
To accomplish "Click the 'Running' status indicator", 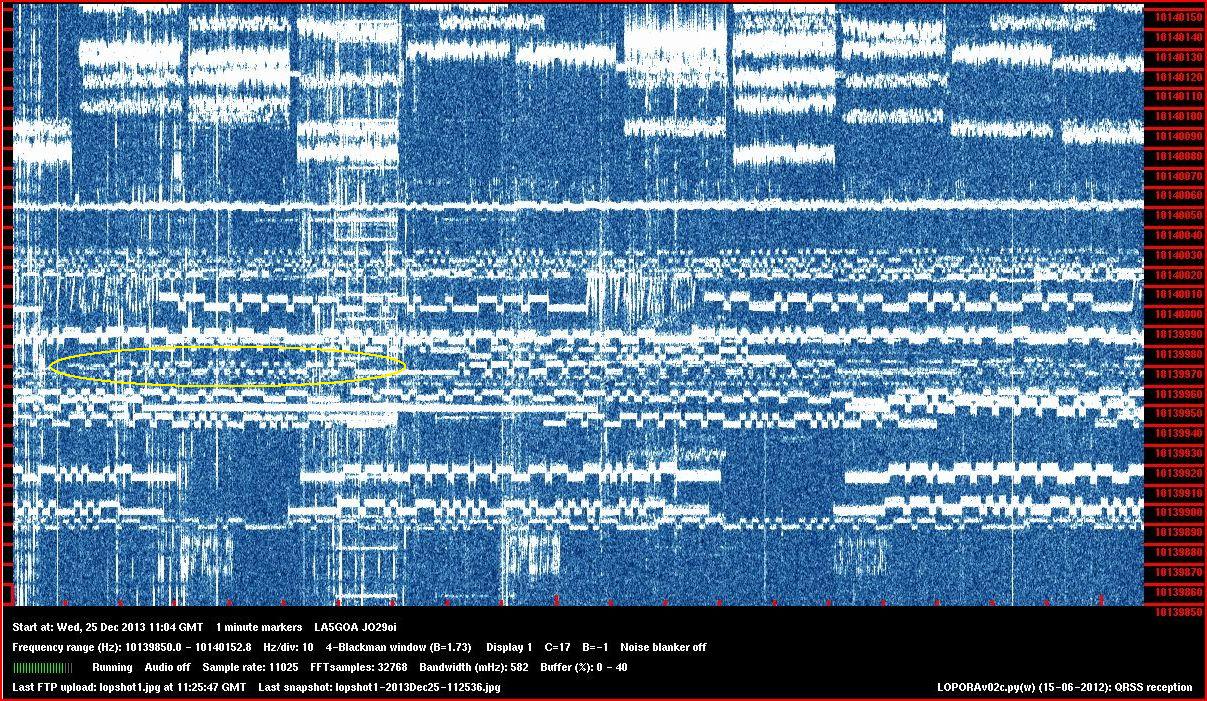I will 112,667.
